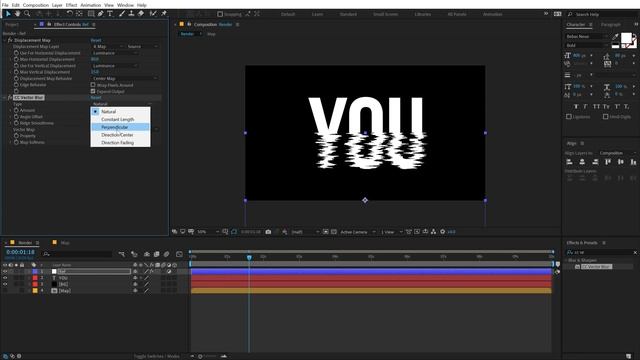Image resolution: width=640 pixels, height=360 pixels.
Task: Choose Direction Fading from Type list
Action: point(120,143)
